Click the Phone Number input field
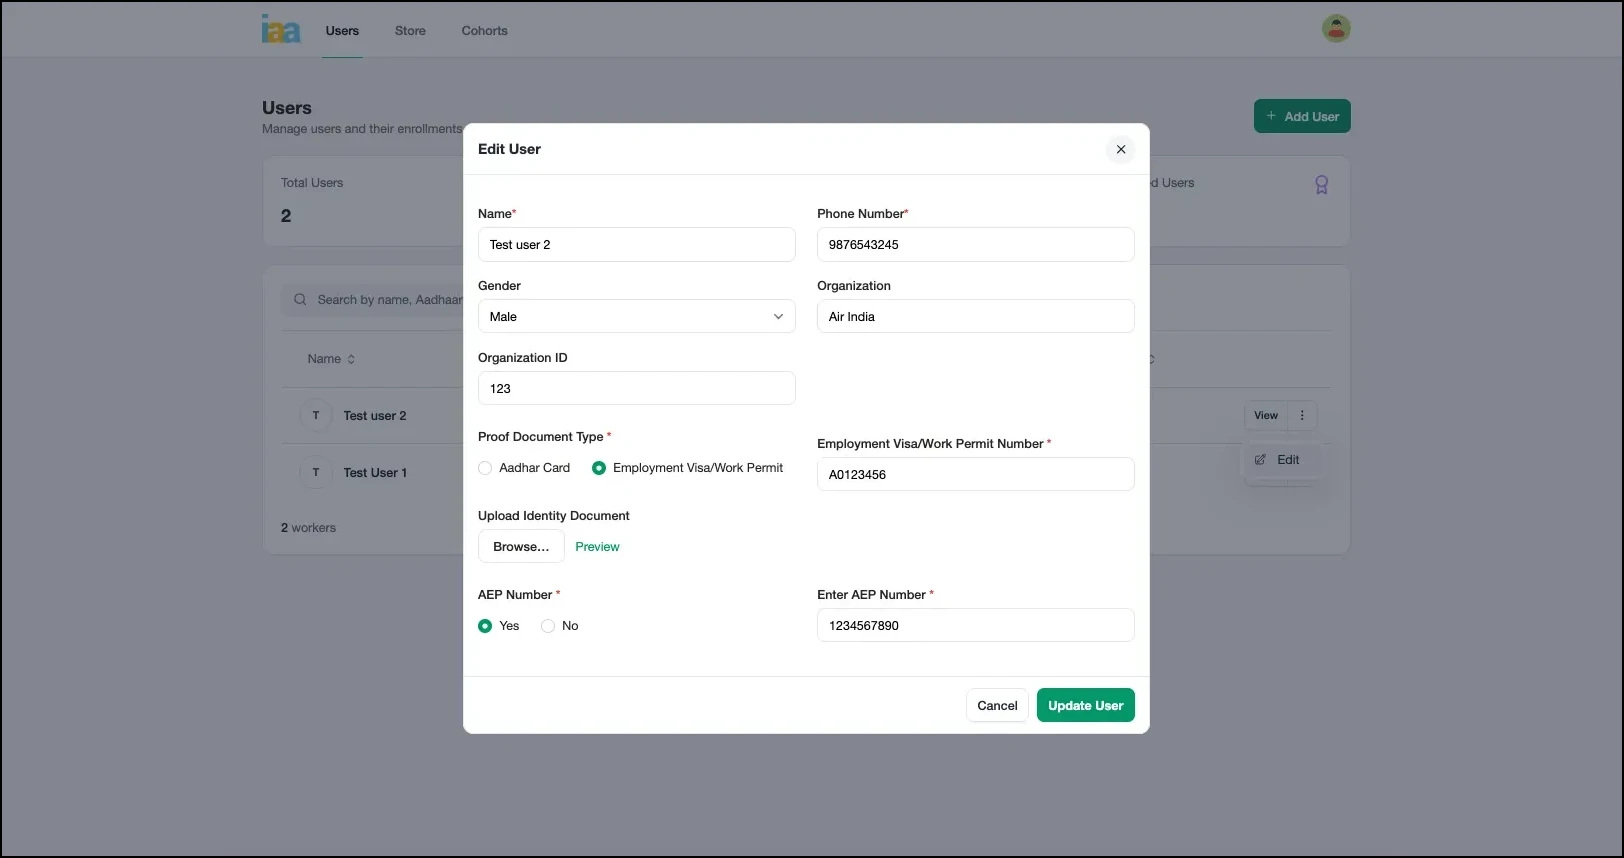Viewport: 1624px width, 858px height. (975, 245)
